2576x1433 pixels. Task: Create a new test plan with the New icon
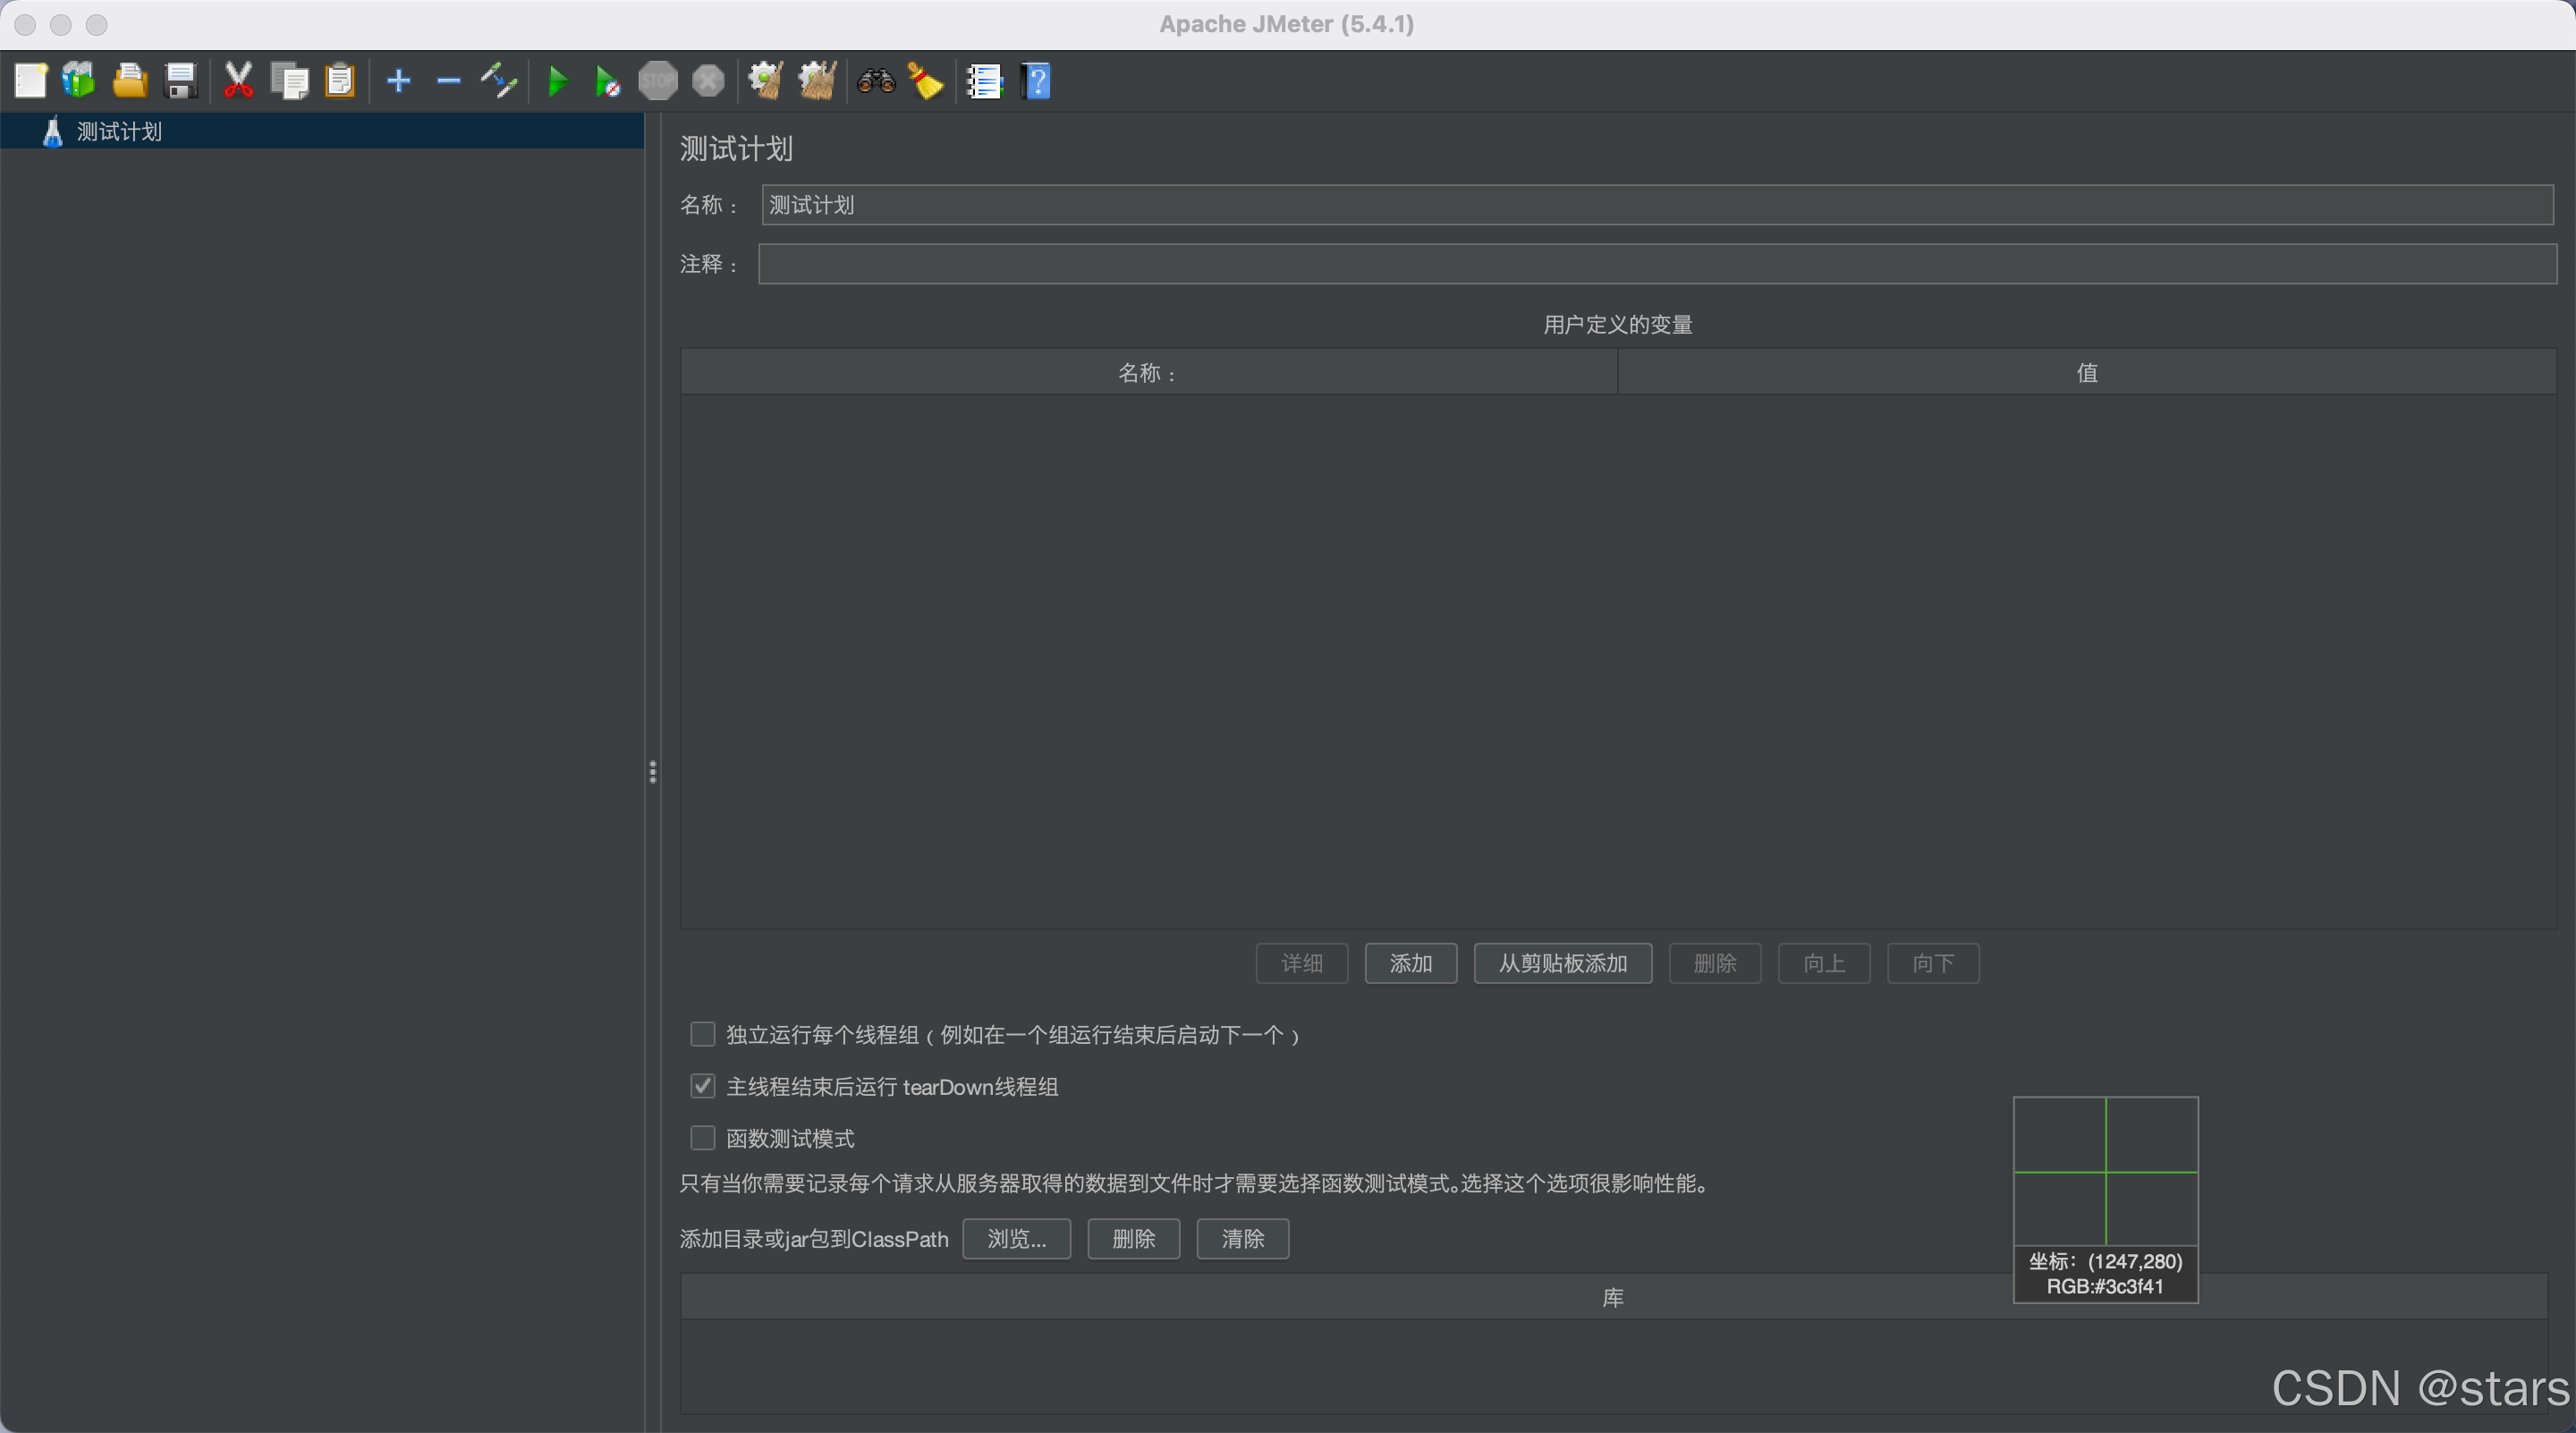[x=30, y=81]
